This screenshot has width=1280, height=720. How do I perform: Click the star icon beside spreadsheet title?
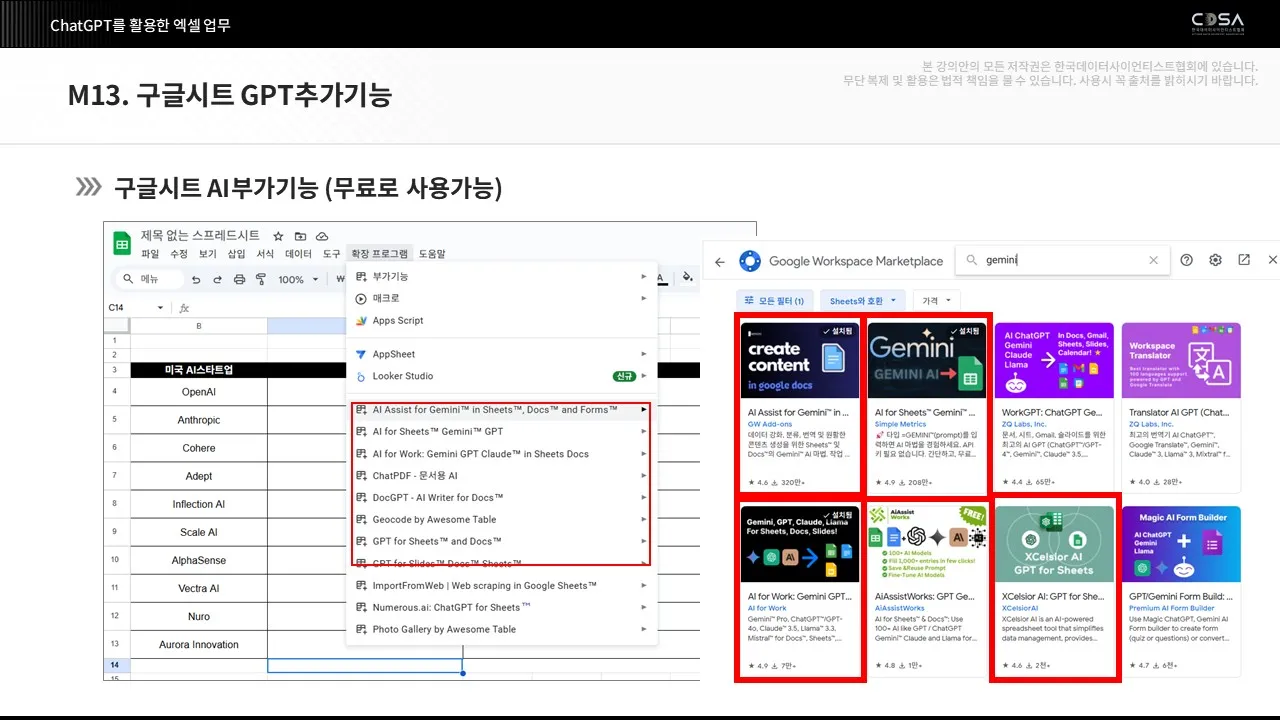point(279,236)
